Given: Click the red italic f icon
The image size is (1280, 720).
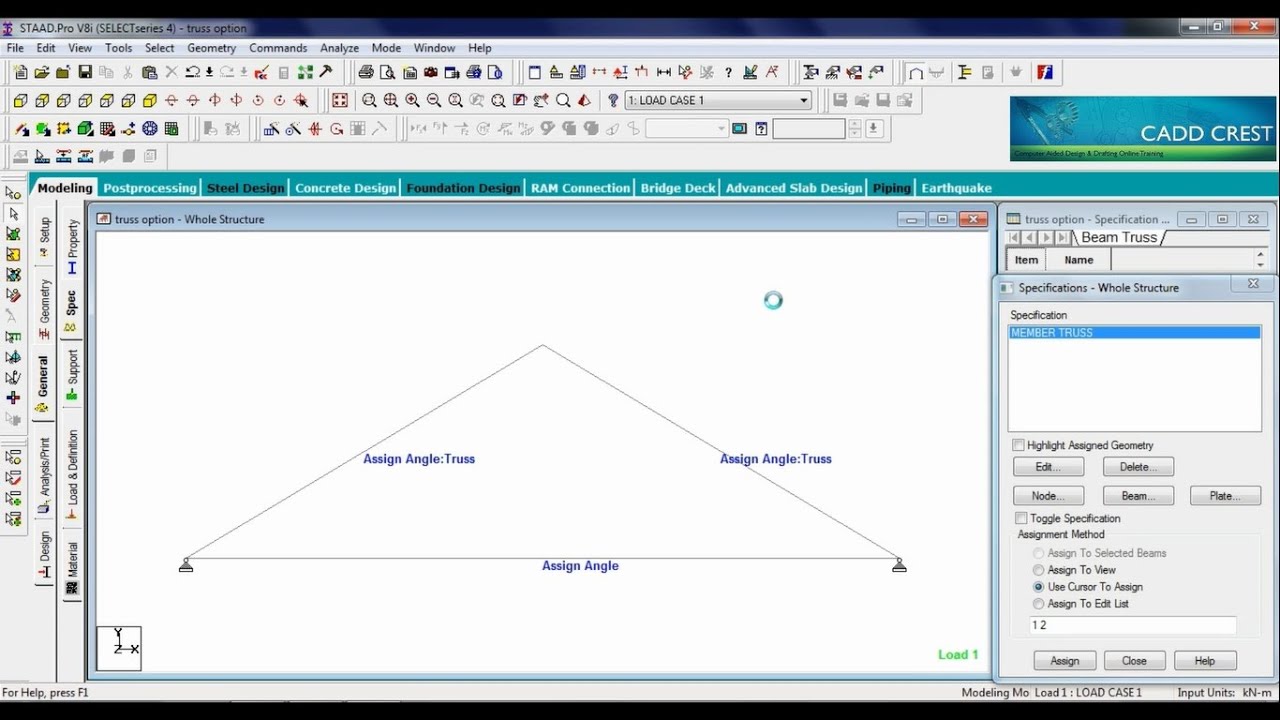Looking at the screenshot, I should (1045, 72).
